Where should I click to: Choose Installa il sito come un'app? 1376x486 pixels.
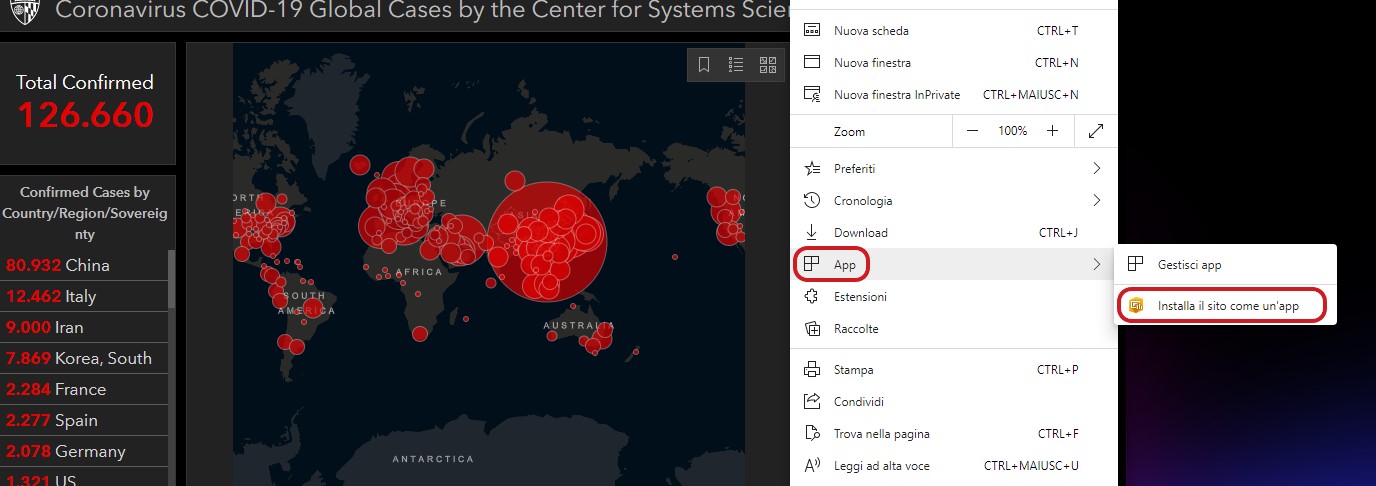pos(1225,306)
